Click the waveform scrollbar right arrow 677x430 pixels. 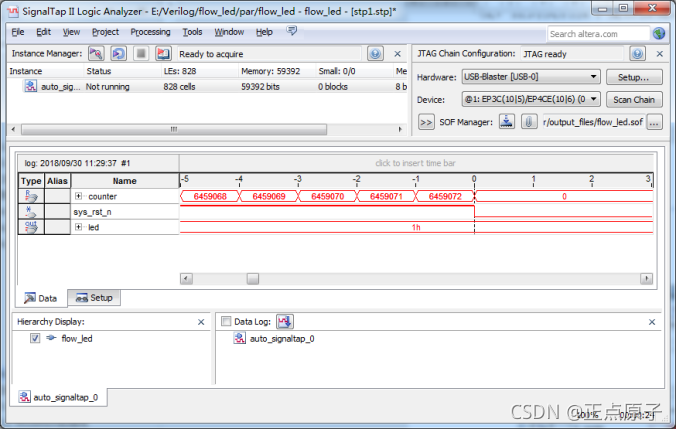(646, 279)
